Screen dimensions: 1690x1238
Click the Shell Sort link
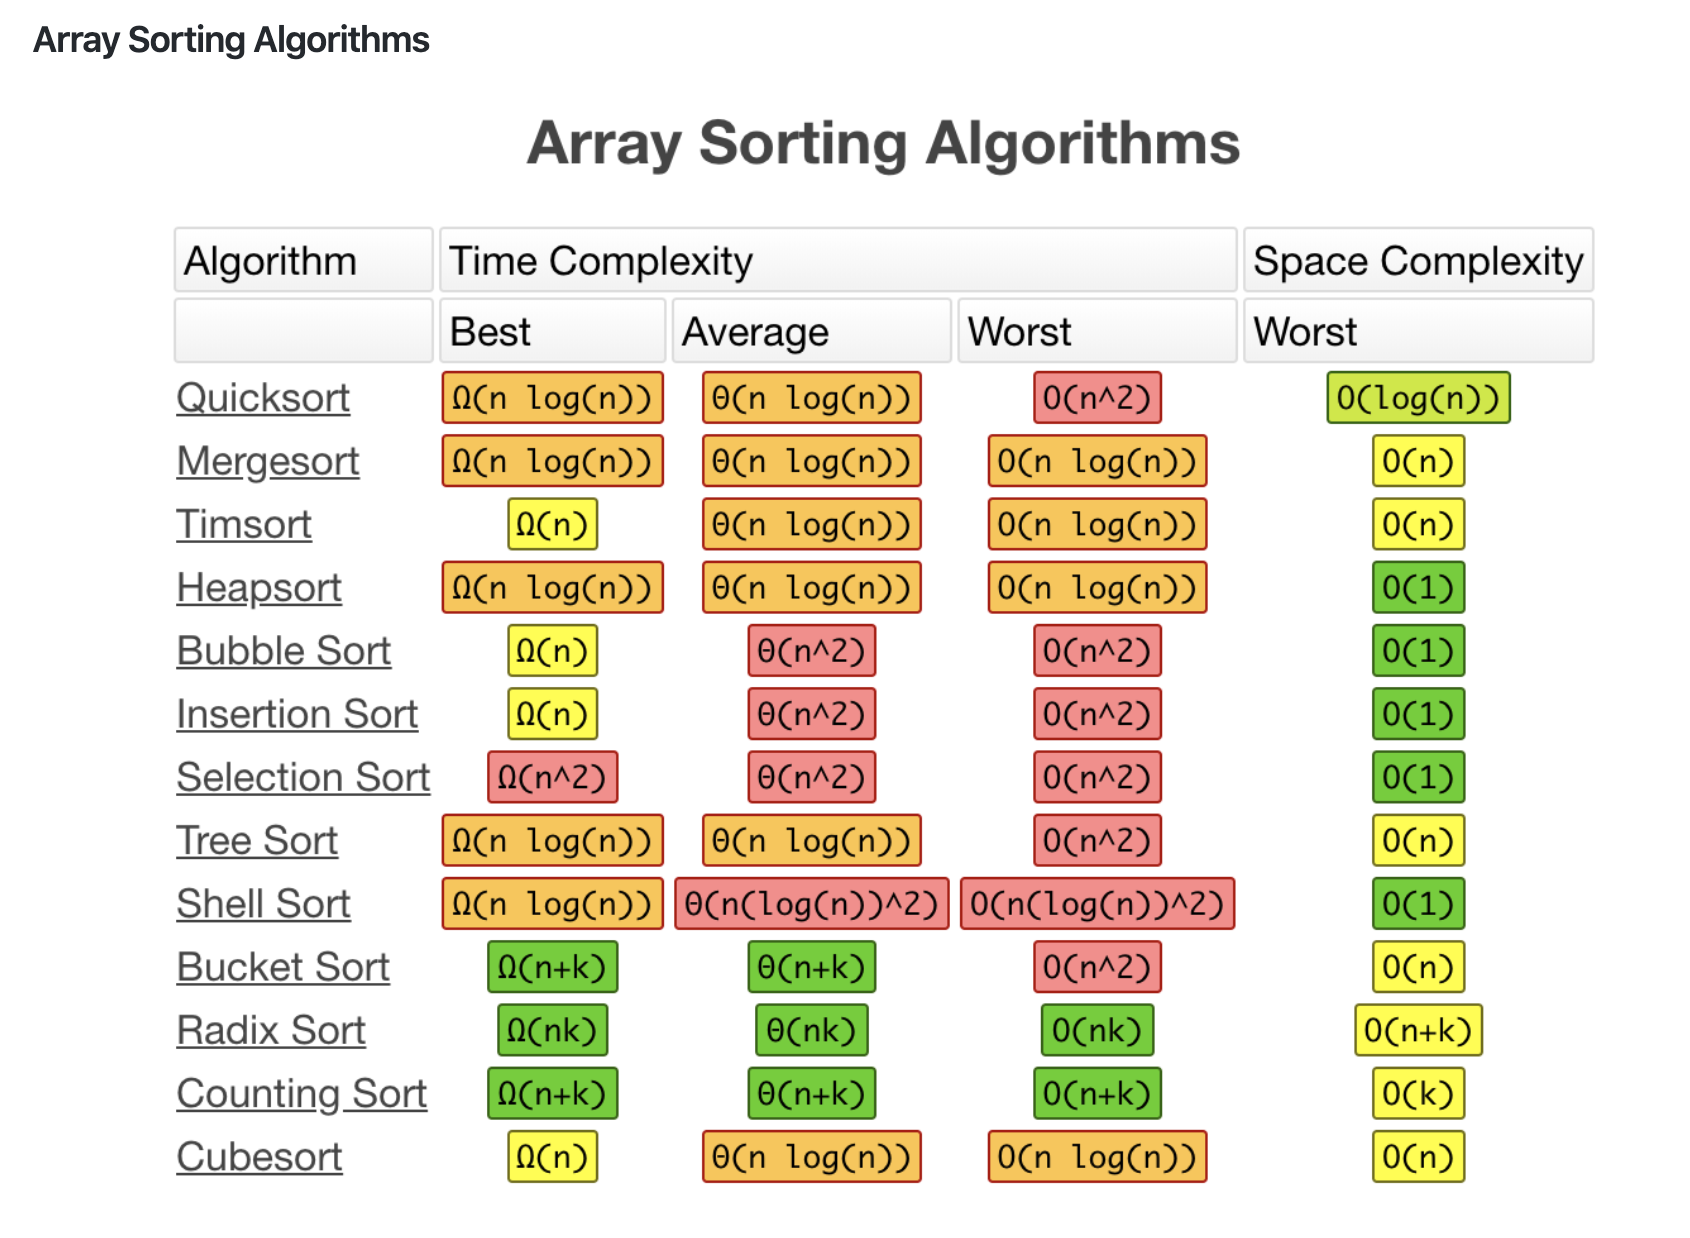[263, 904]
